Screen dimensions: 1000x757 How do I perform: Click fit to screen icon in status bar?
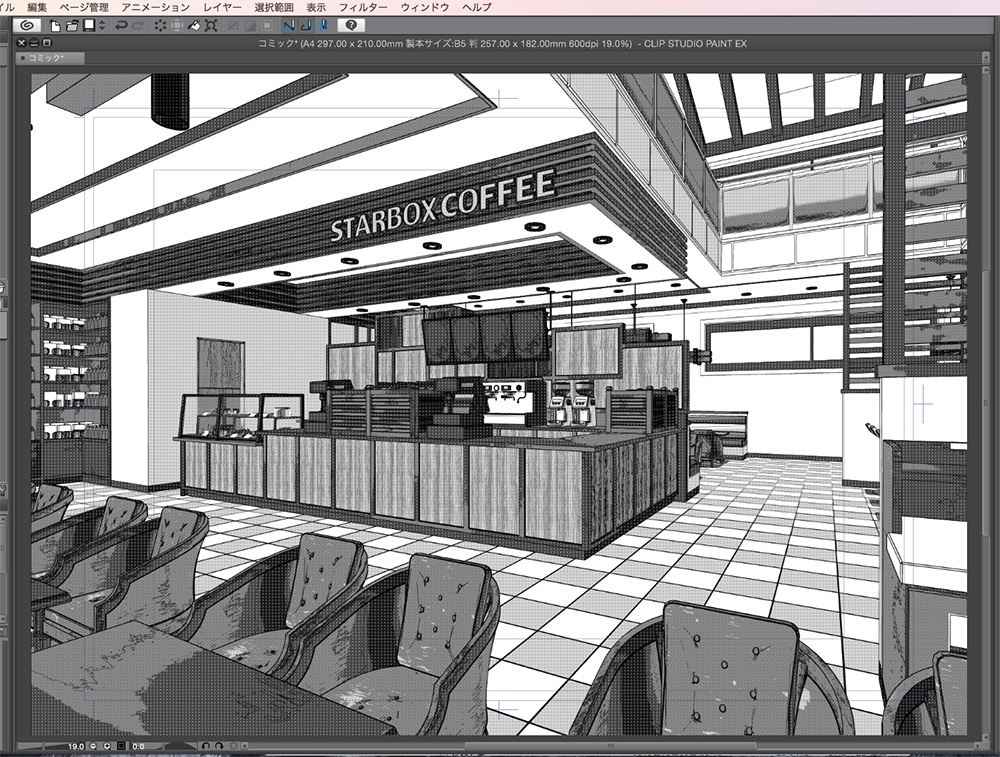(121, 746)
